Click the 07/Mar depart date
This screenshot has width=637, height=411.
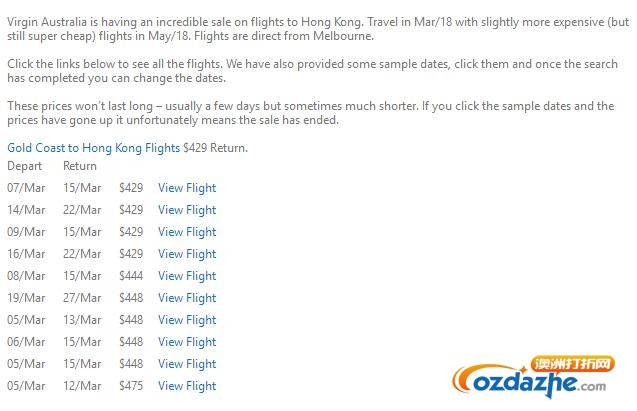[x=26, y=188]
